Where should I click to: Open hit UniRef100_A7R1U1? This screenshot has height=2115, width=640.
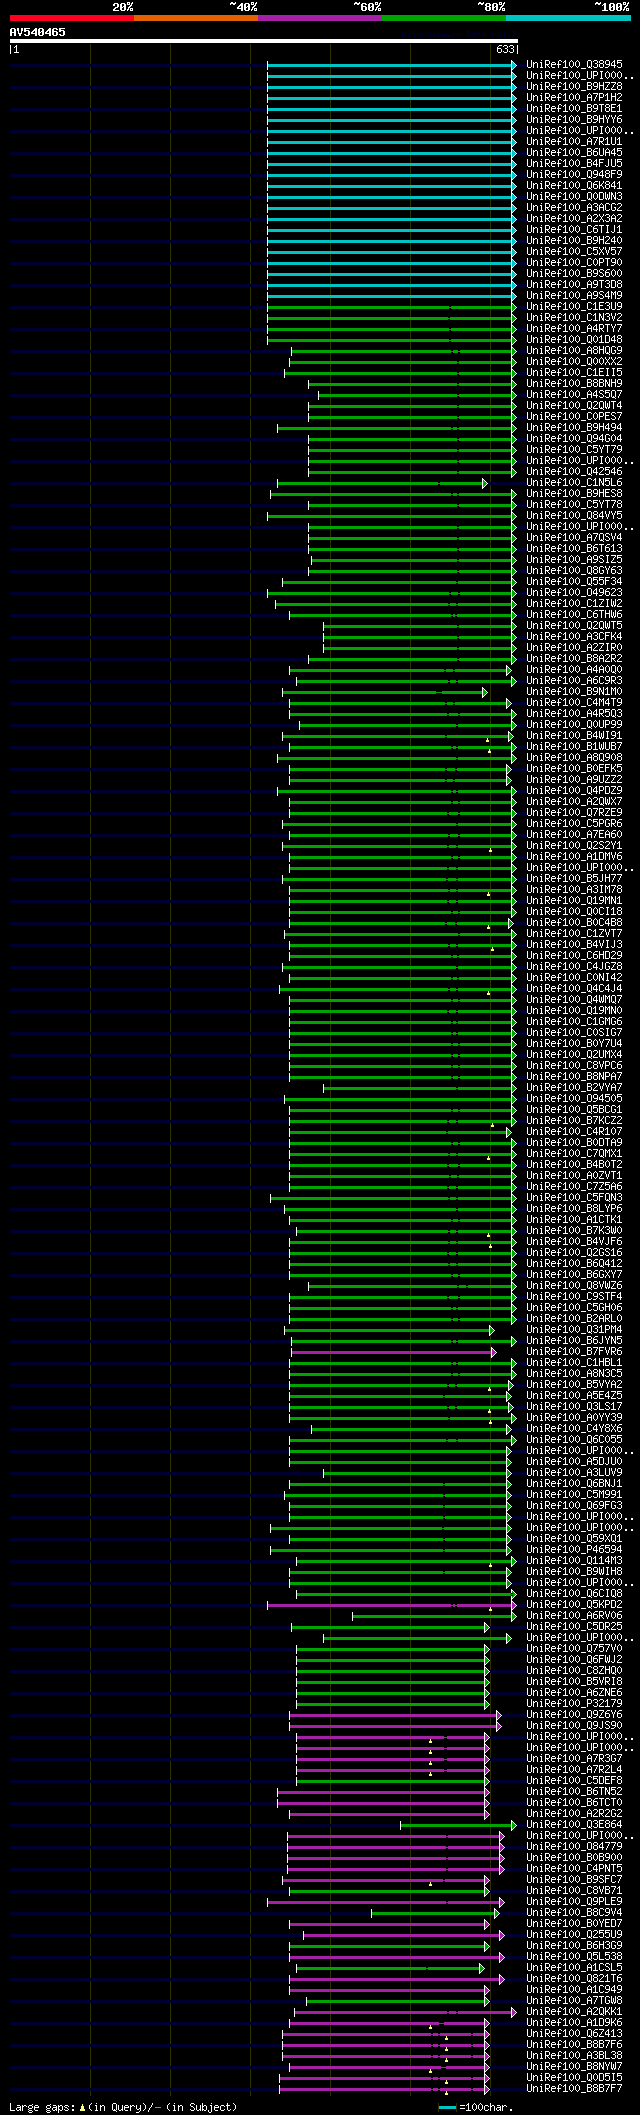tap(574, 142)
